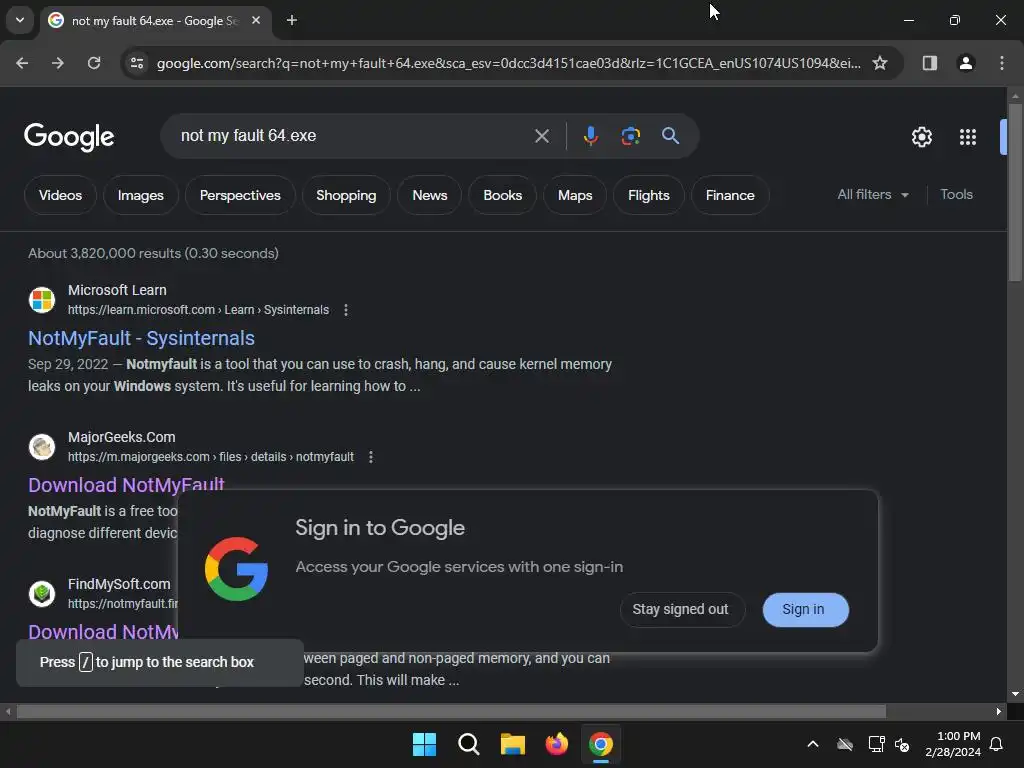Click the OneDrive cloud tray icon

[x=845, y=744]
